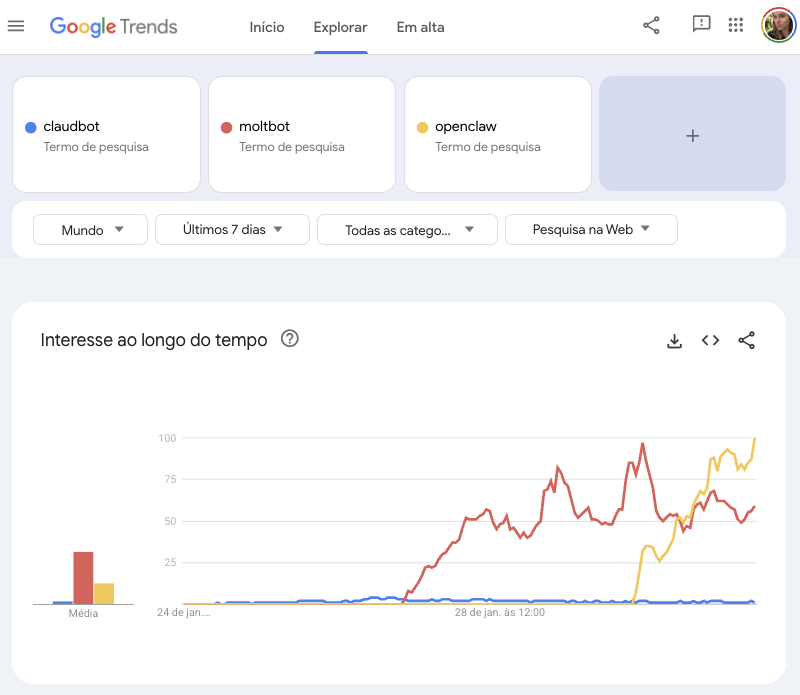
Task: Switch to the Em alta tab
Action: coord(420,27)
